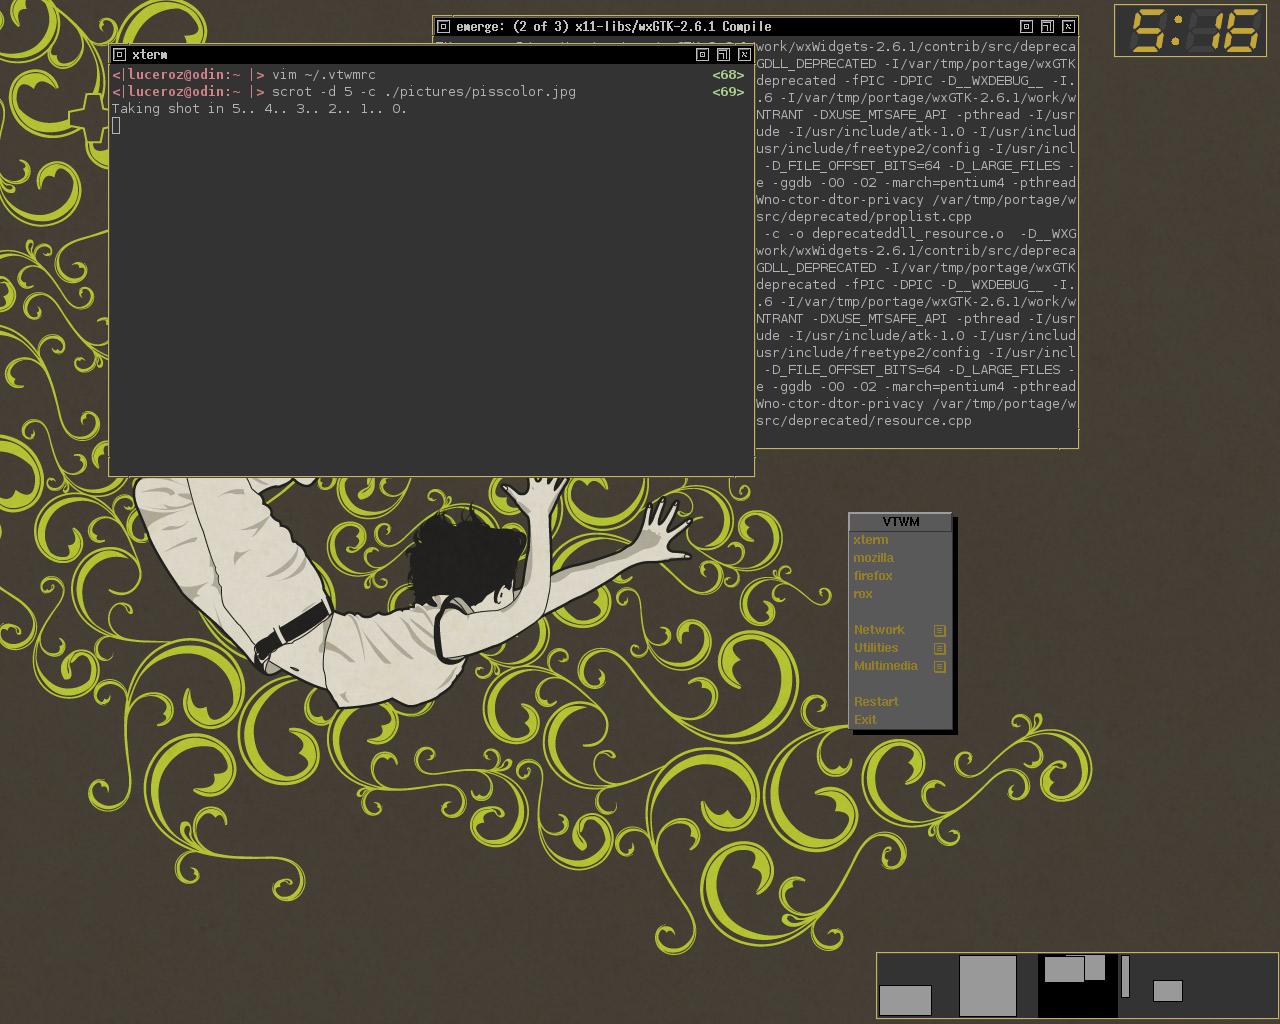The image size is (1280, 1024).
Task: Select the narrow tall window in the pager
Action: [x=1125, y=976]
